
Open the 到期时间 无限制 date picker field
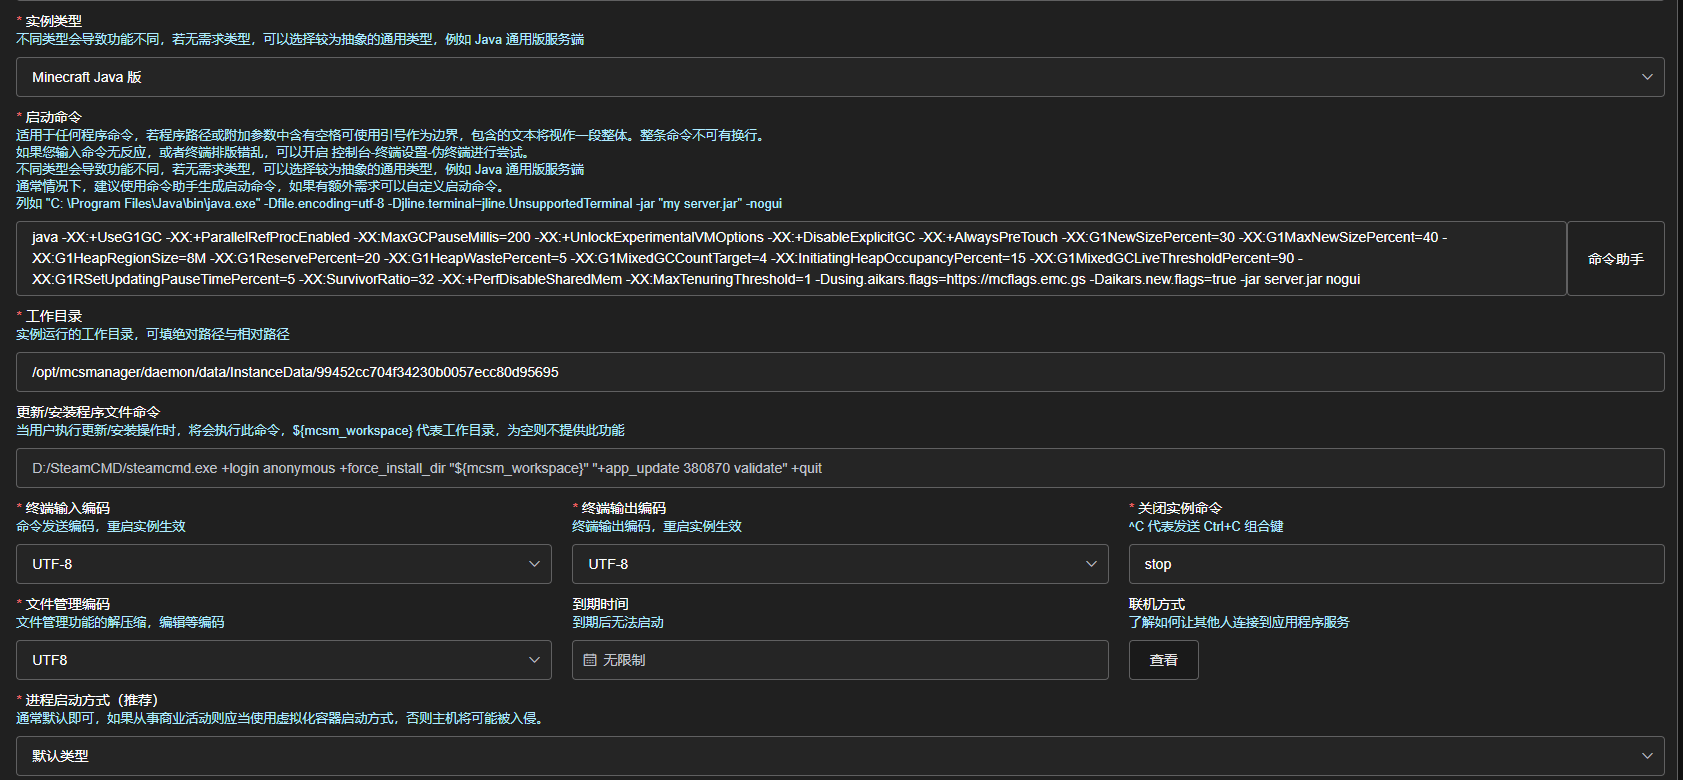[x=840, y=660]
